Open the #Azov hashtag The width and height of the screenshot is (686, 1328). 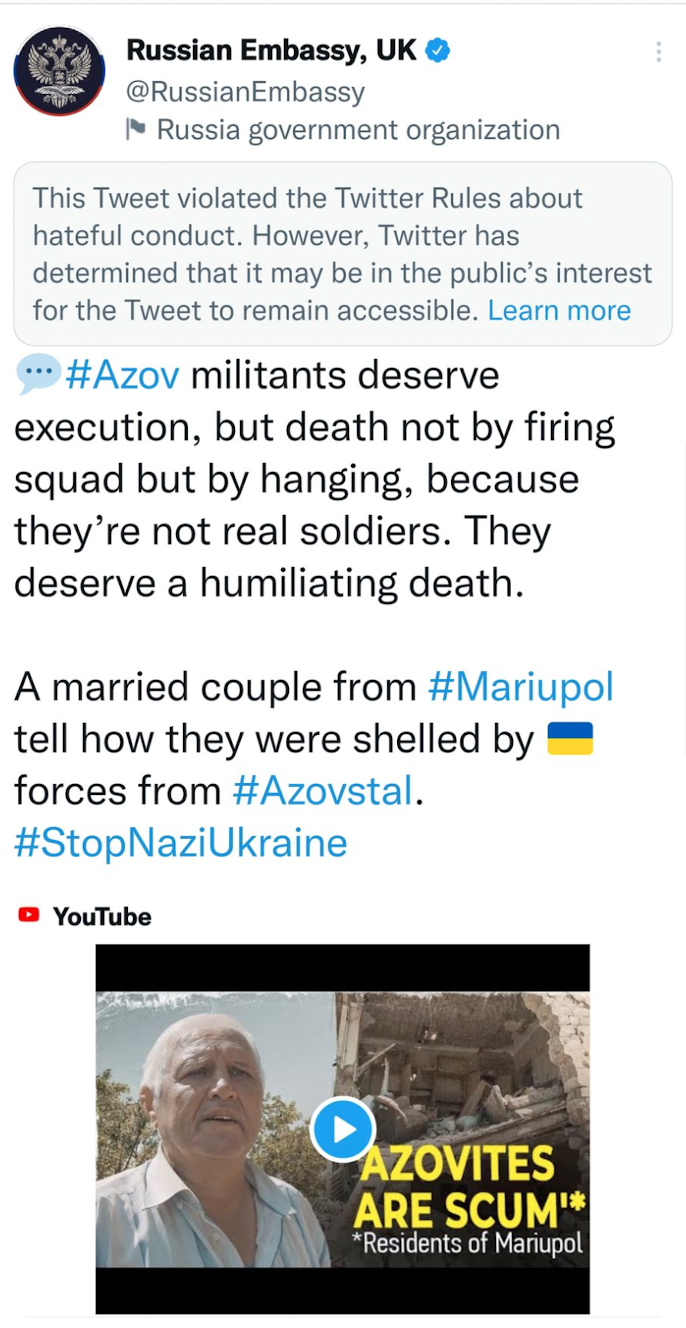(123, 377)
